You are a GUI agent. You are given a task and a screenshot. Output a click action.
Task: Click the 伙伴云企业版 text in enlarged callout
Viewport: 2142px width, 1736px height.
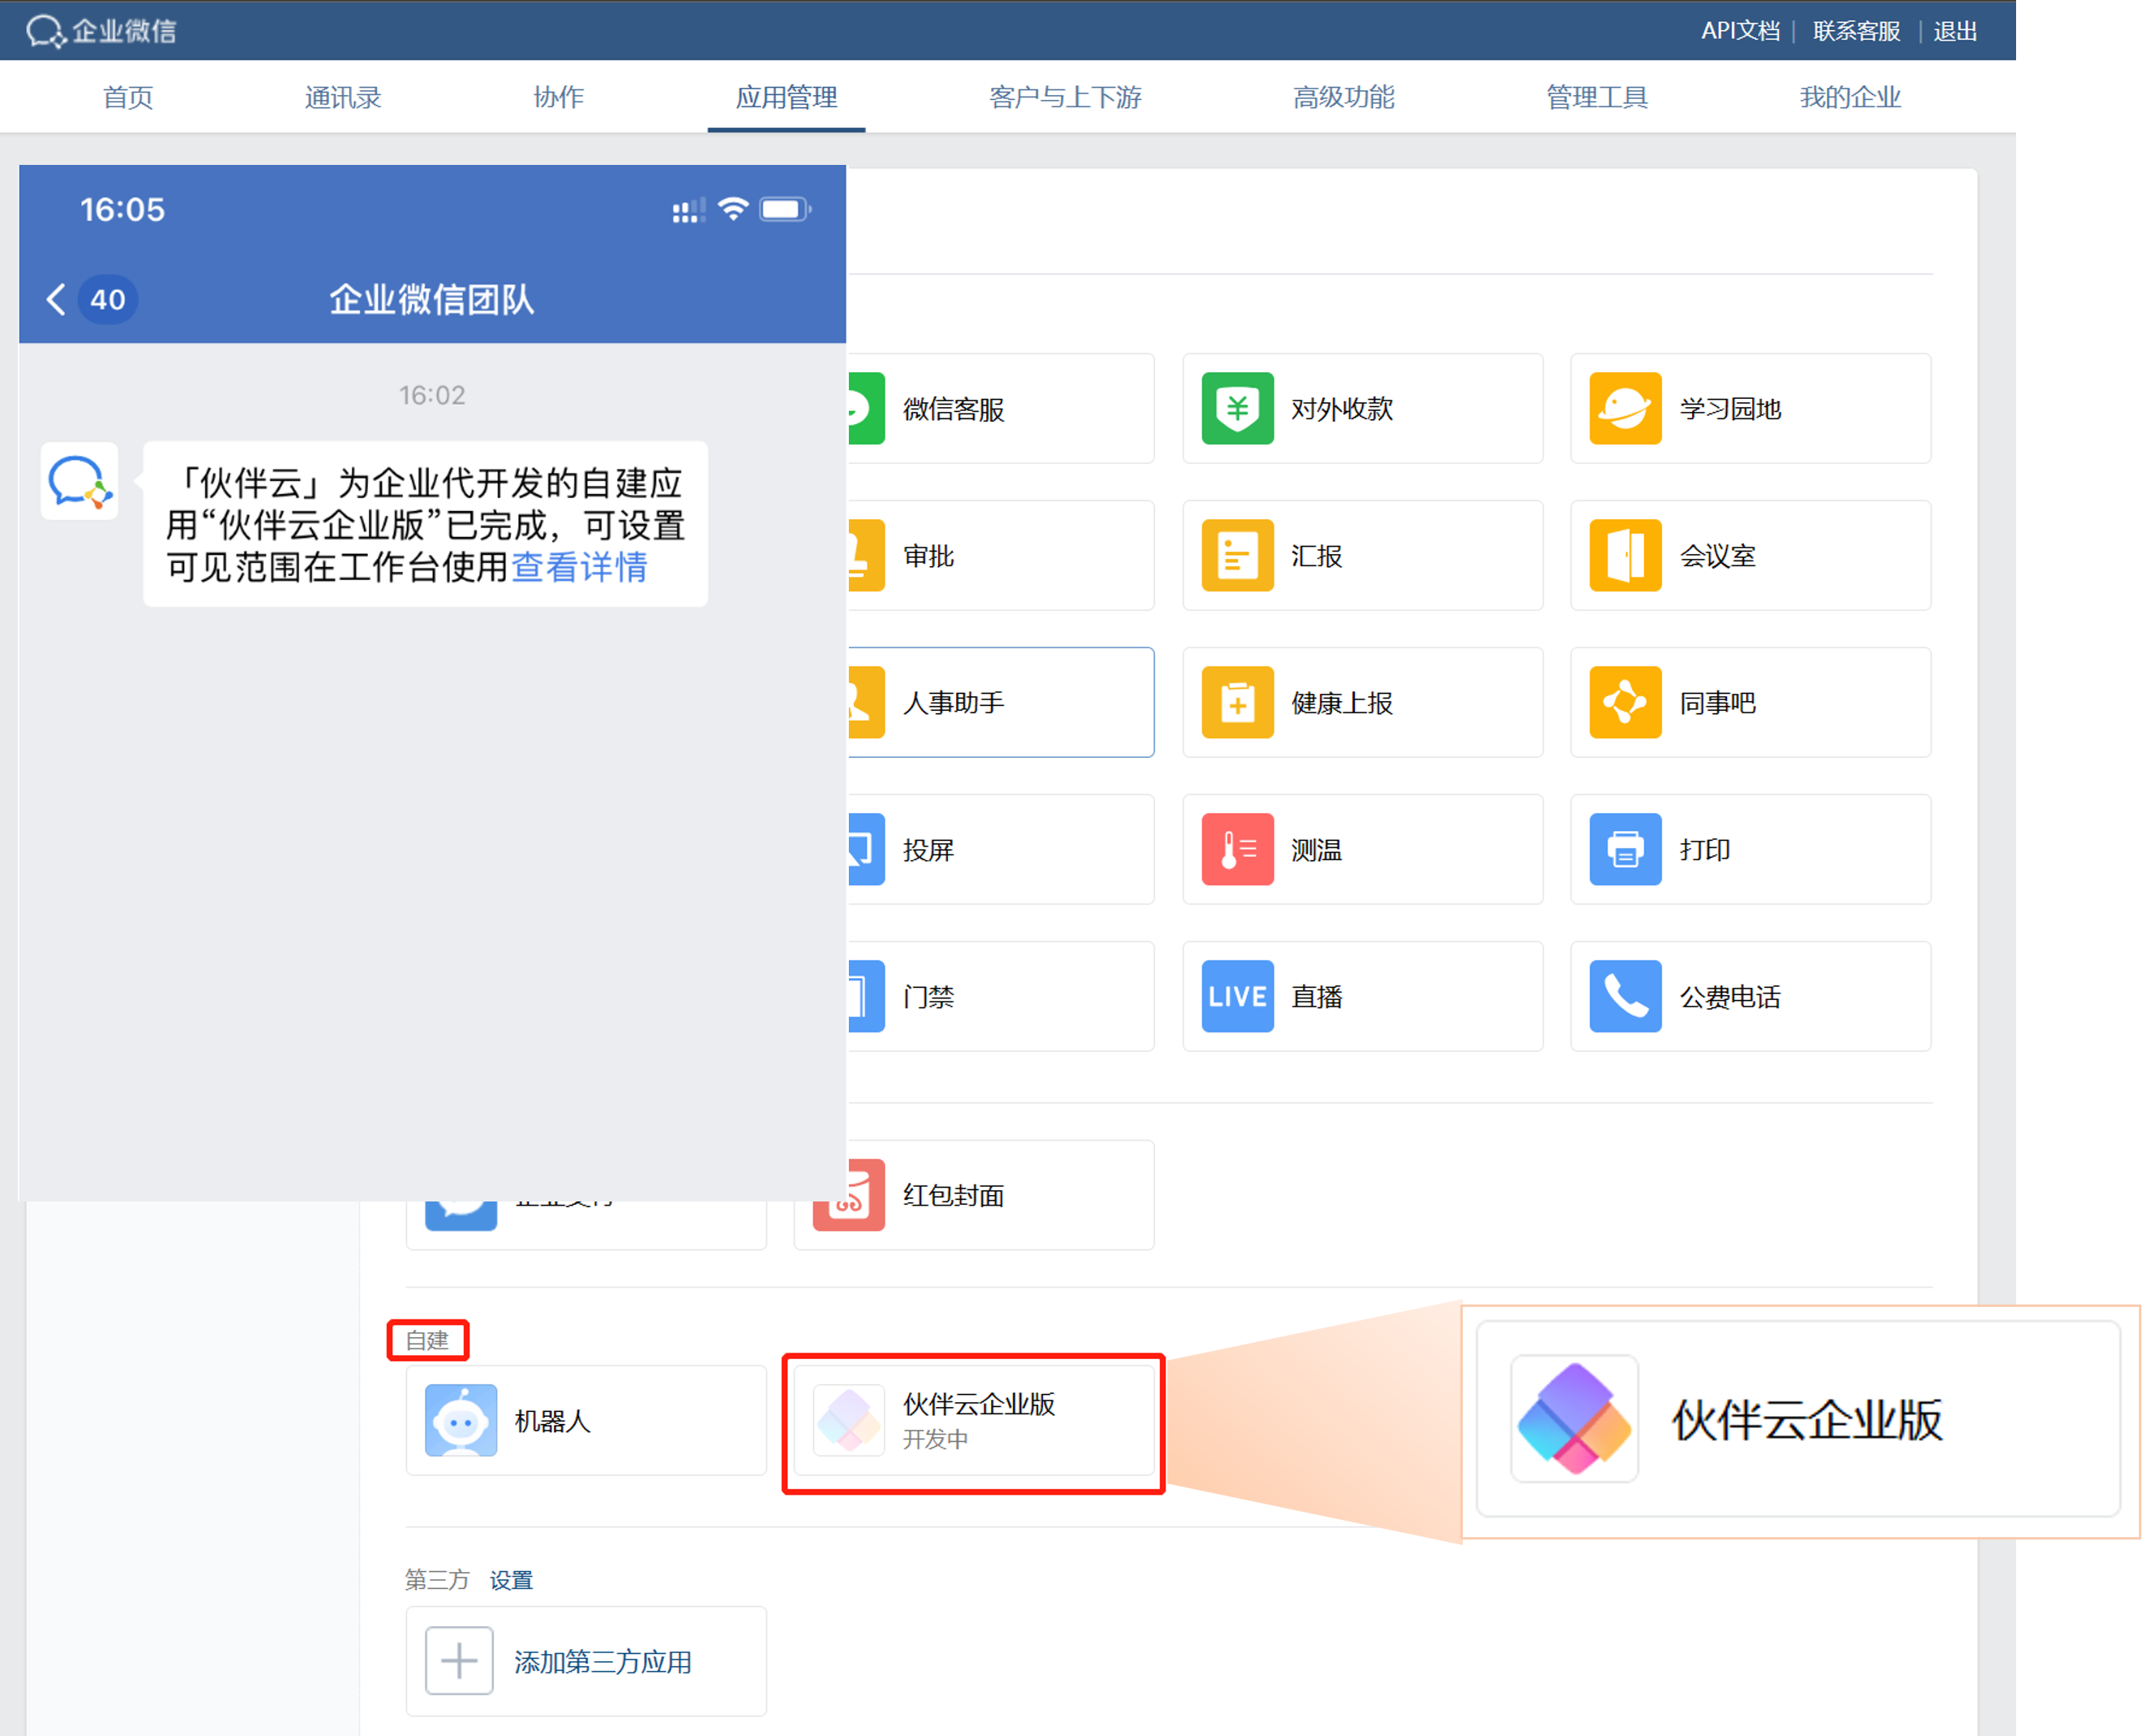[x=1807, y=1420]
